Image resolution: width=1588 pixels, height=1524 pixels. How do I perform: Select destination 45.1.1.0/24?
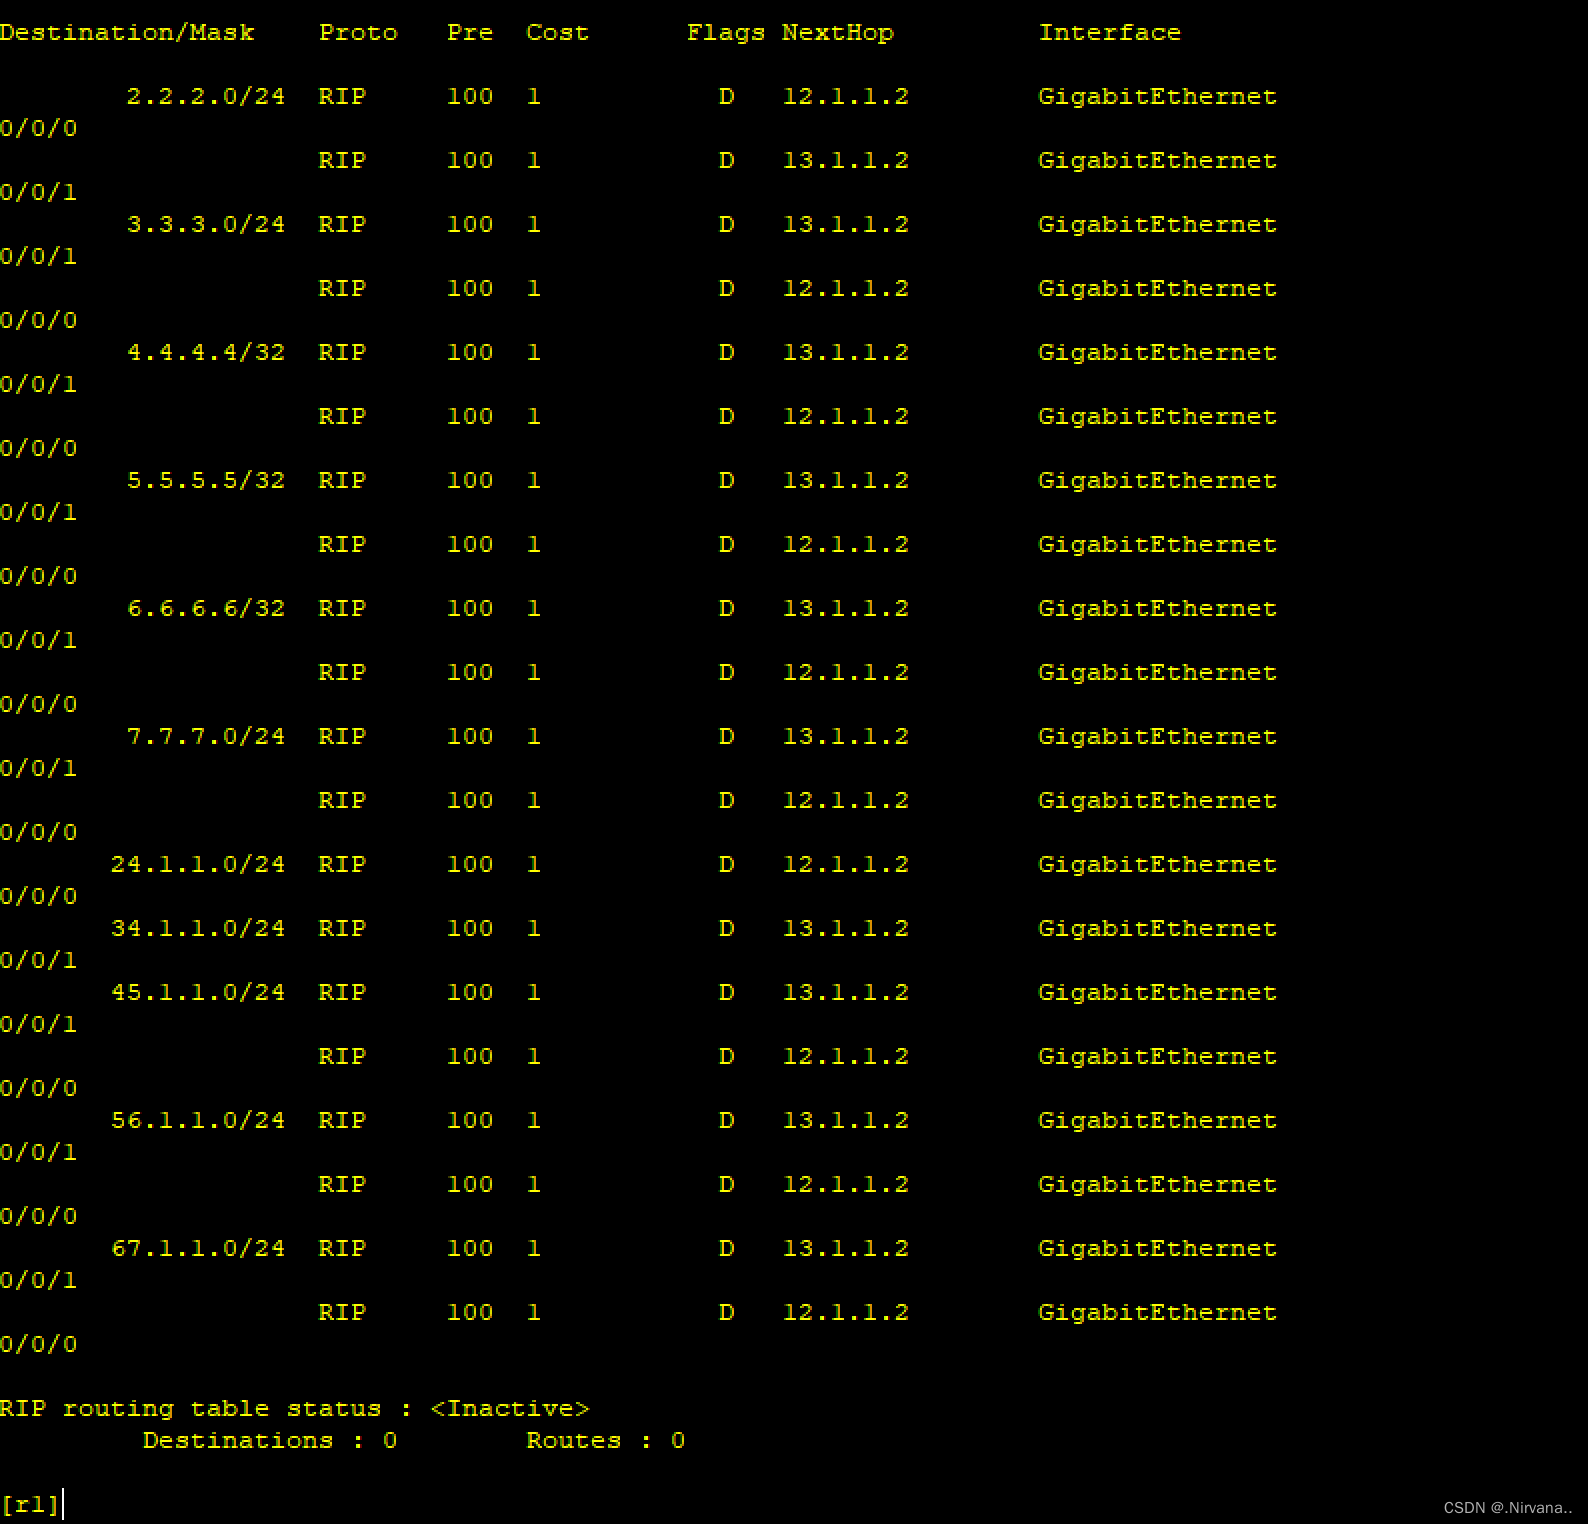[198, 993]
